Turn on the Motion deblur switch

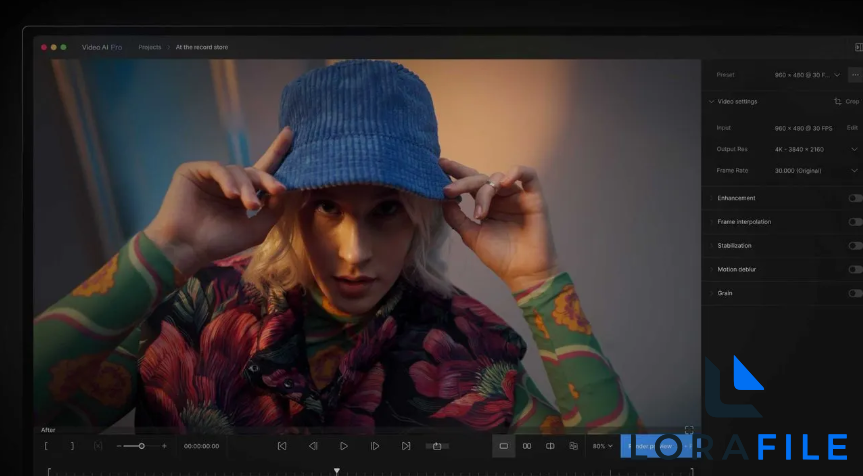point(855,270)
